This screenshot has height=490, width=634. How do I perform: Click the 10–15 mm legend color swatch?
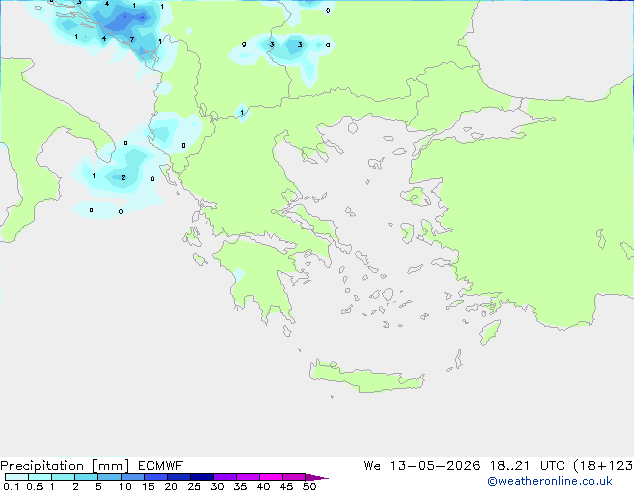click(132, 477)
